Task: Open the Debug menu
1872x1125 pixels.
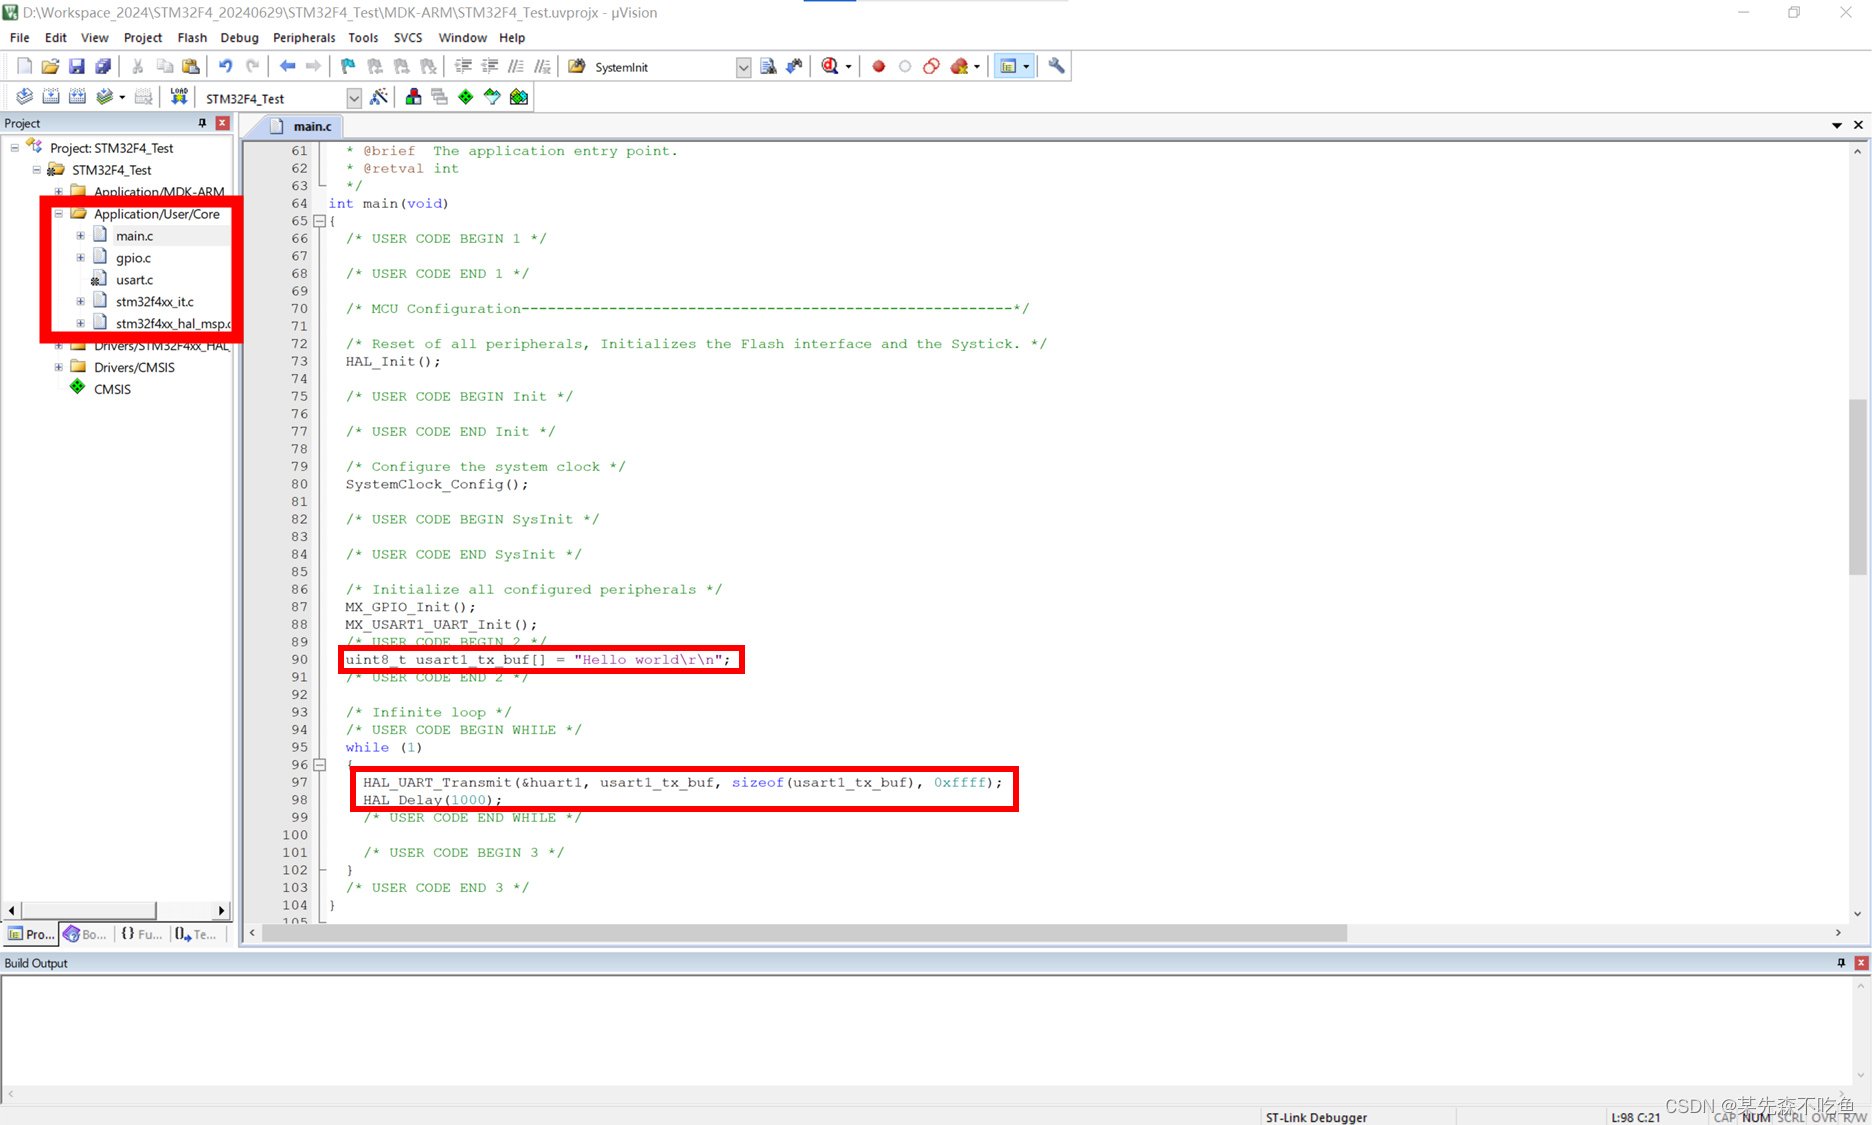Action: pyautogui.click(x=239, y=37)
